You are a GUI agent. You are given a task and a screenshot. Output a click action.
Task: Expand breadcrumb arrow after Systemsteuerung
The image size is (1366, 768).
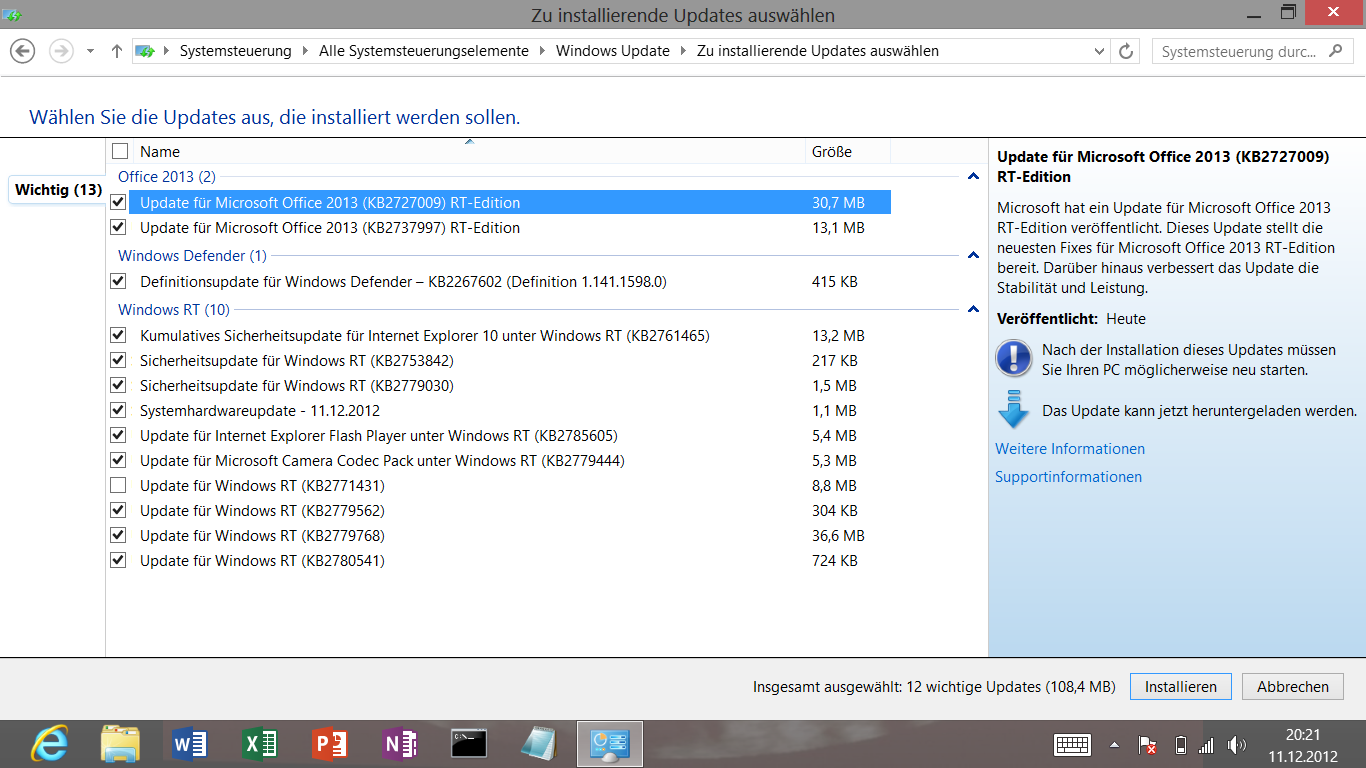(305, 51)
